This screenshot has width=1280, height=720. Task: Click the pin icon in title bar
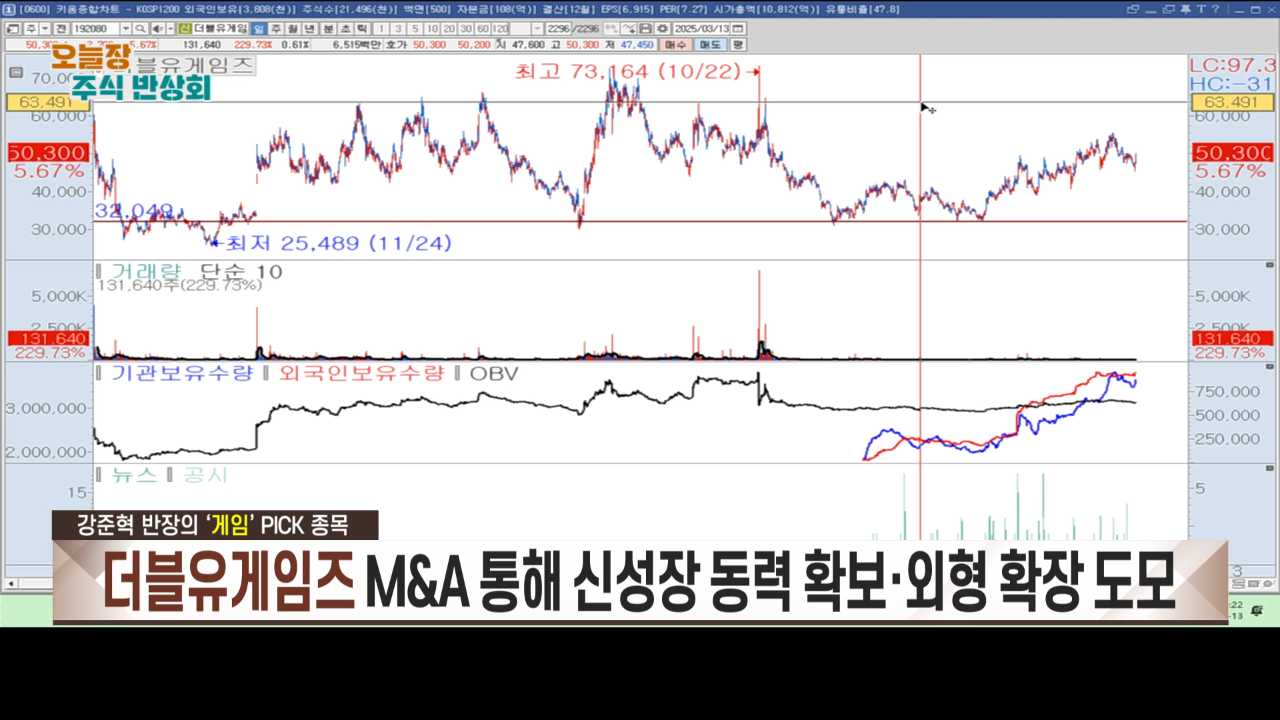[1185, 9]
